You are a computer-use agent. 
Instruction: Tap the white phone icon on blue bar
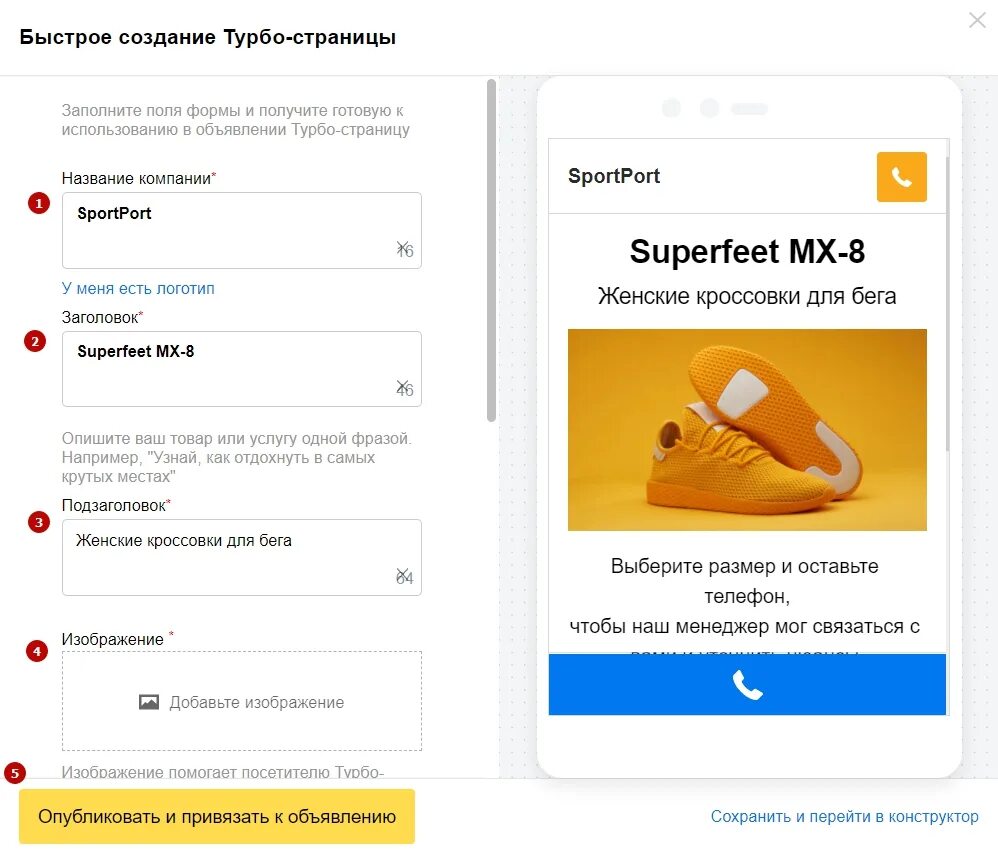tap(747, 685)
